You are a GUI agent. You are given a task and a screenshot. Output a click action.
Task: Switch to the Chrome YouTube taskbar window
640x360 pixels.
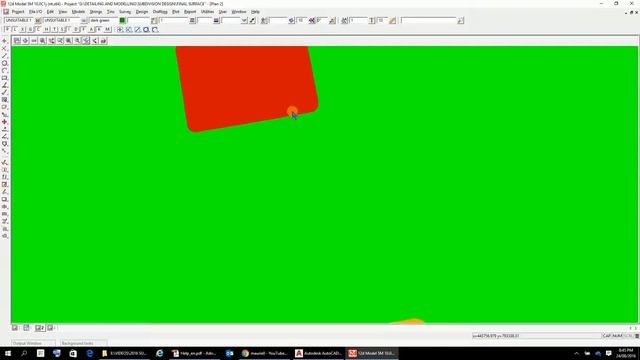click(x=265, y=353)
